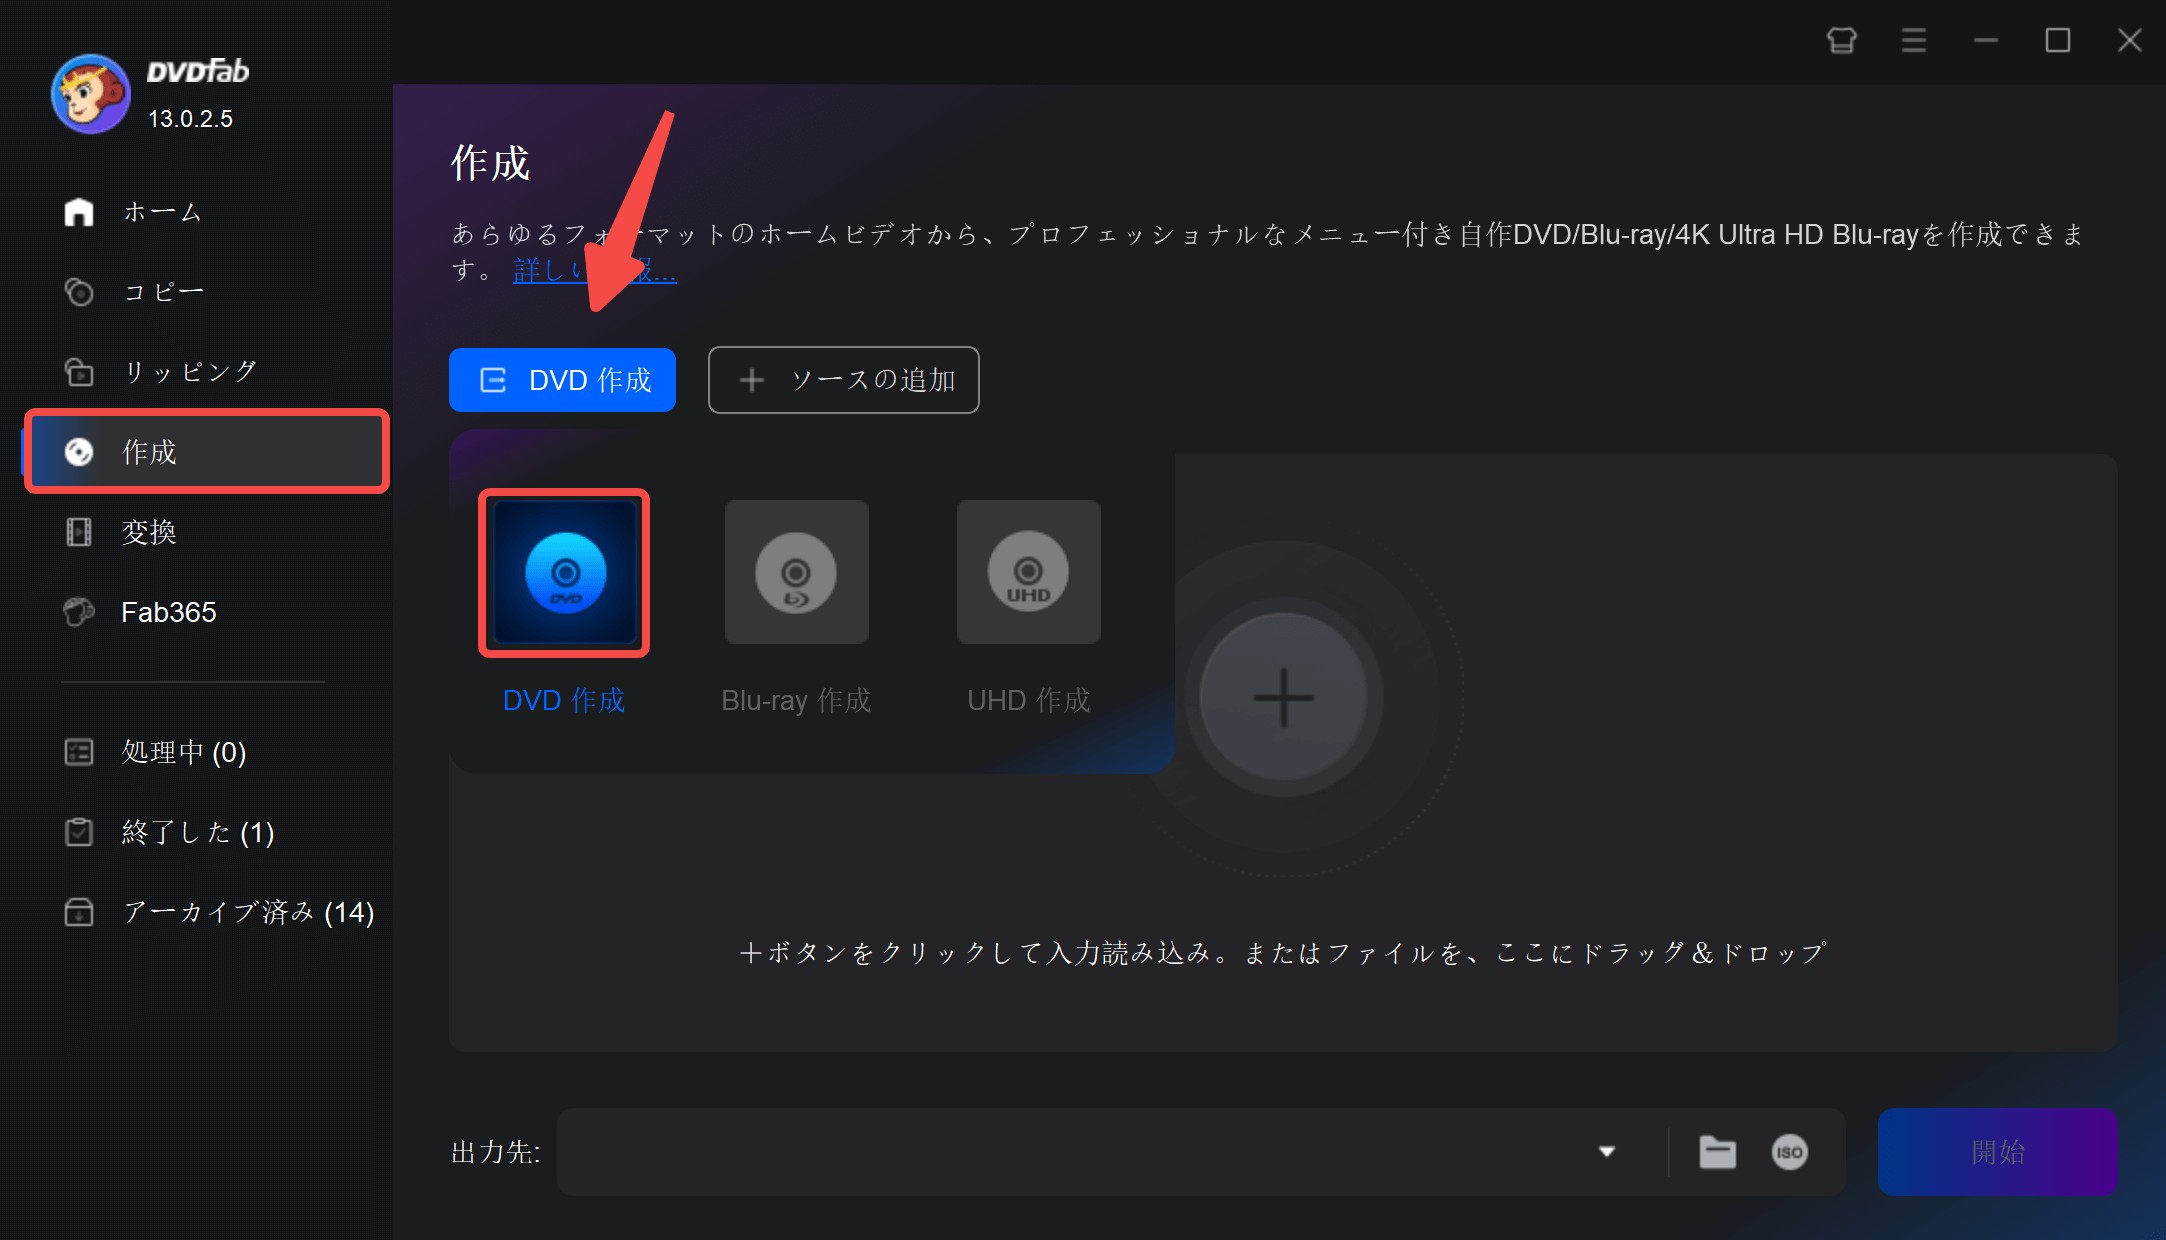2166x1240 pixels.
Task: Maximize the DVDFab window
Action: [x=2057, y=40]
